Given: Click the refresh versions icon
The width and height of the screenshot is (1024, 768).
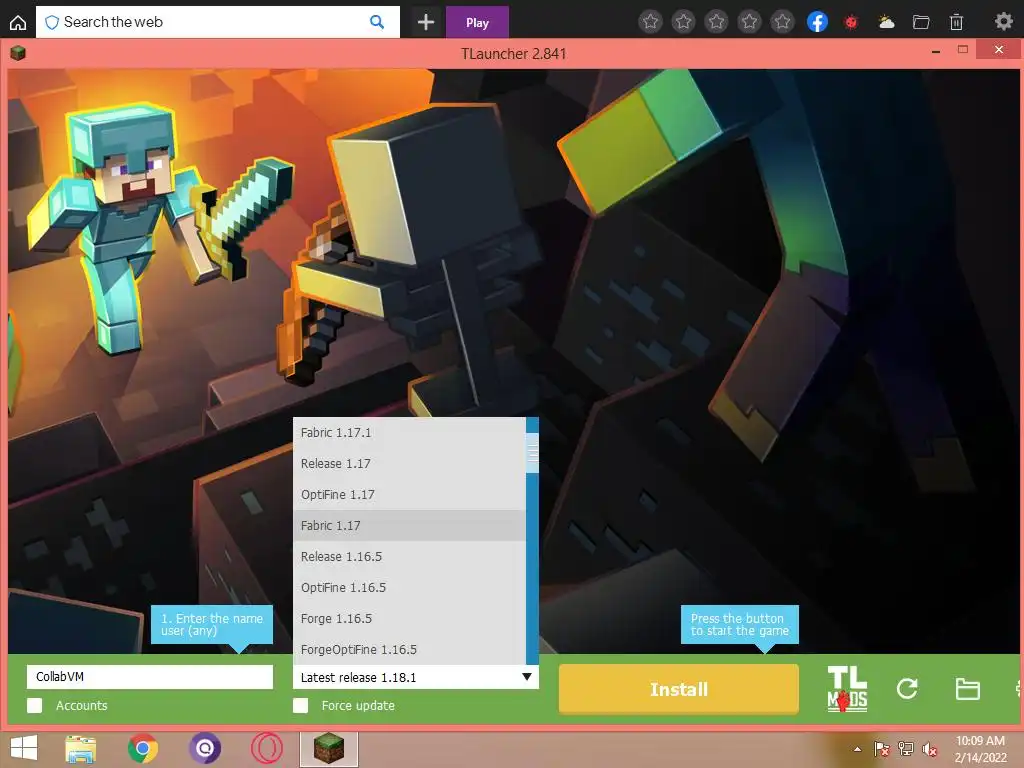Looking at the screenshot, I should pyautogui.click(x=907, y=688).
